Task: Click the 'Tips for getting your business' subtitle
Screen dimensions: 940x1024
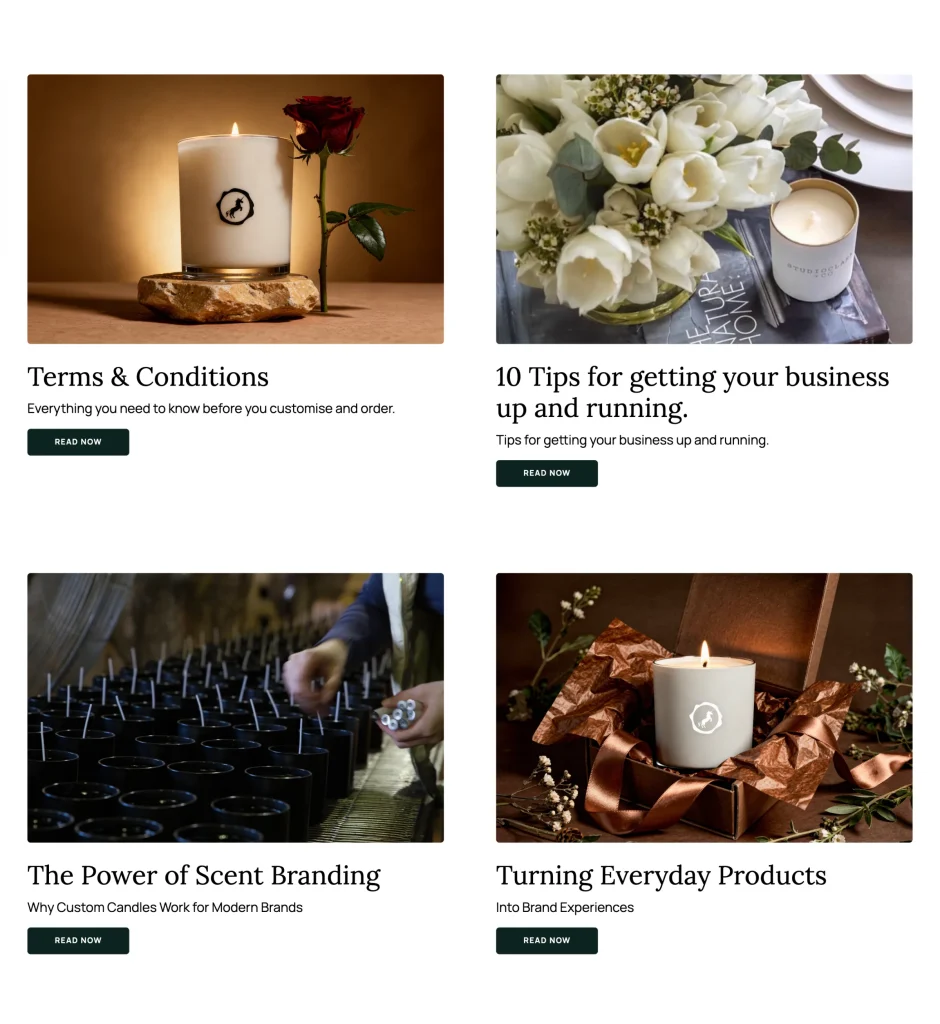Action: [632, 440]
